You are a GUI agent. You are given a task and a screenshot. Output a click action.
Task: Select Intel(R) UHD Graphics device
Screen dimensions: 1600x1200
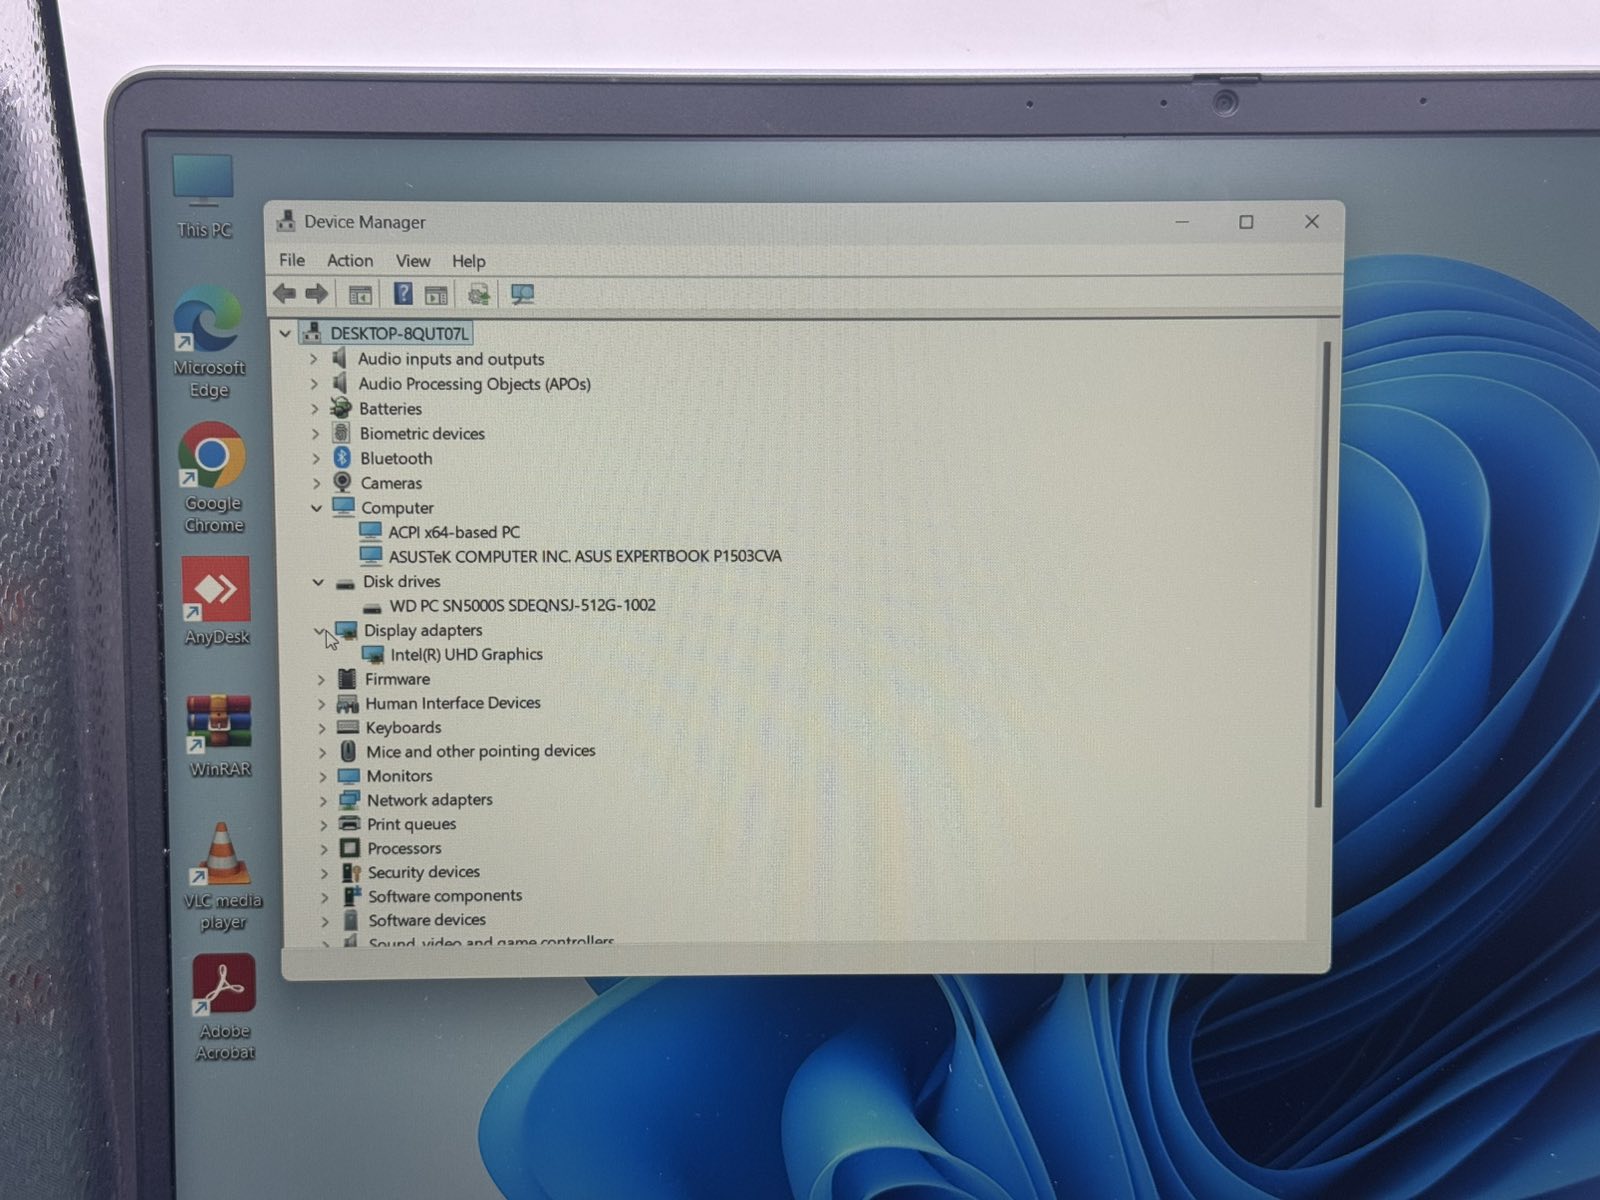[x=466, y=655]
